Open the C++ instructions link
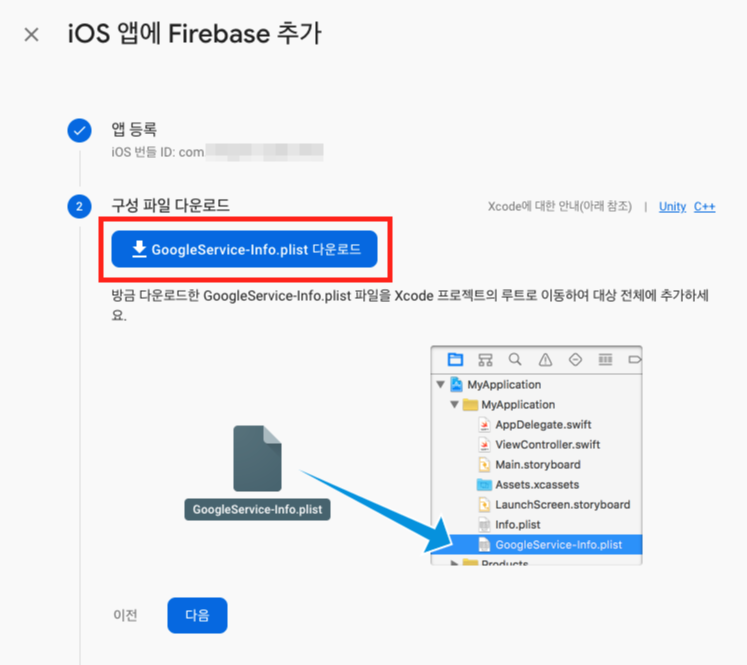The height and width of the screenshot is (665, 747). (704, 206)
